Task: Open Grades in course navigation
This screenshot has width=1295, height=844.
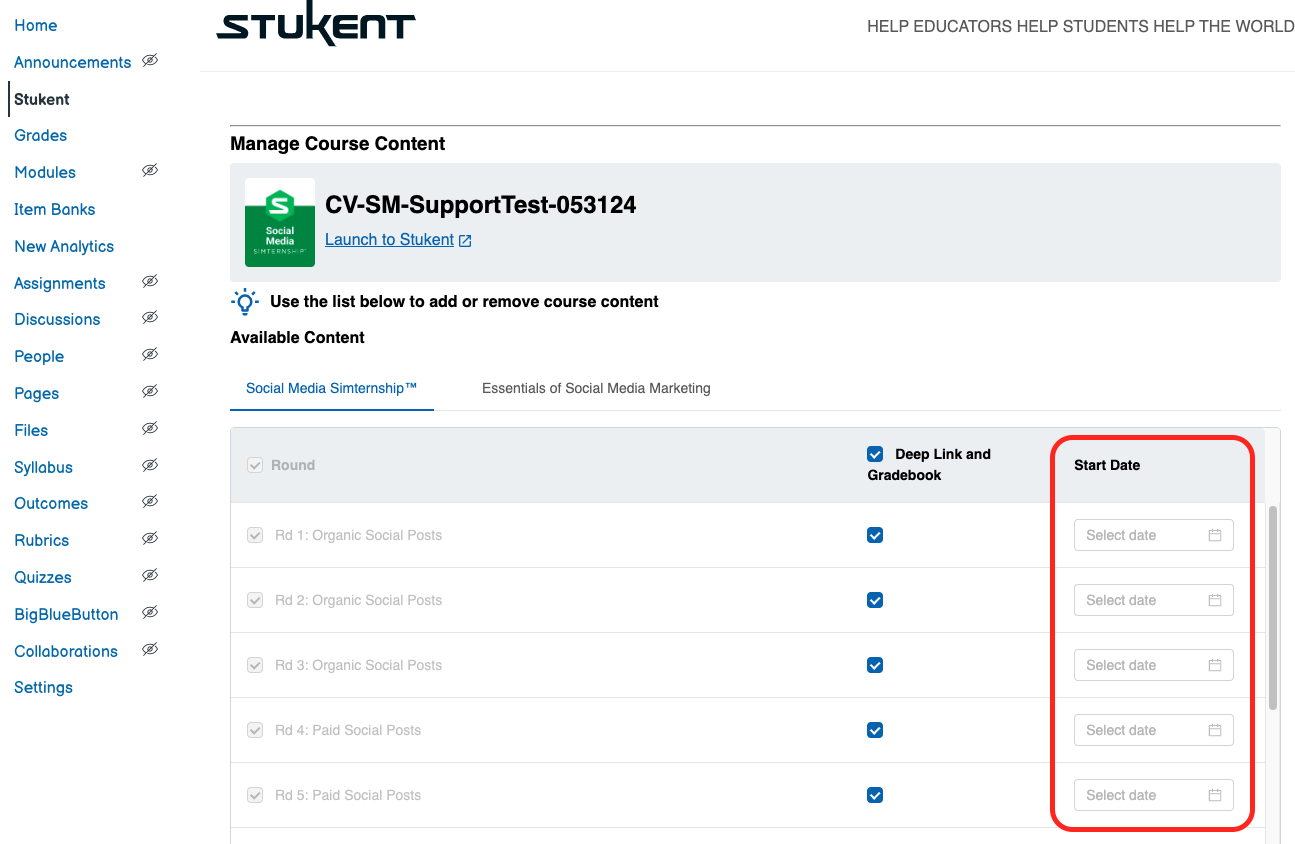Action: pos(41,135)
